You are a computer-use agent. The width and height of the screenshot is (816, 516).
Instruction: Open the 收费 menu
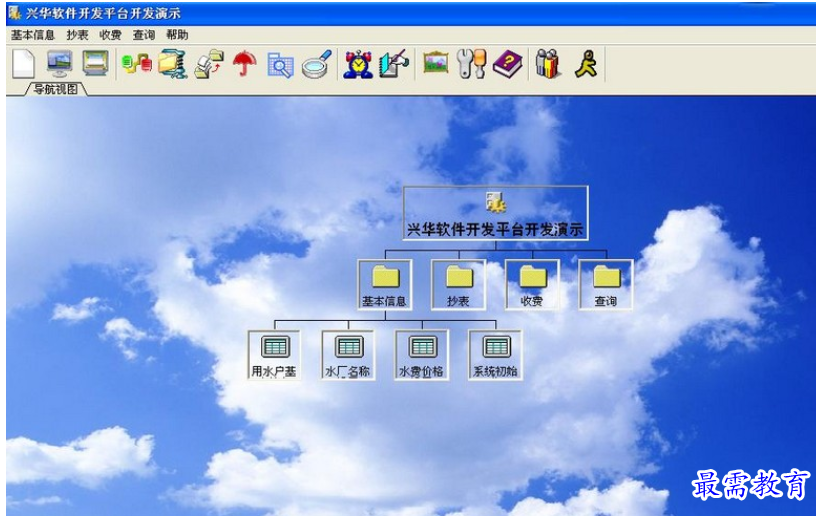click(110, 35)
